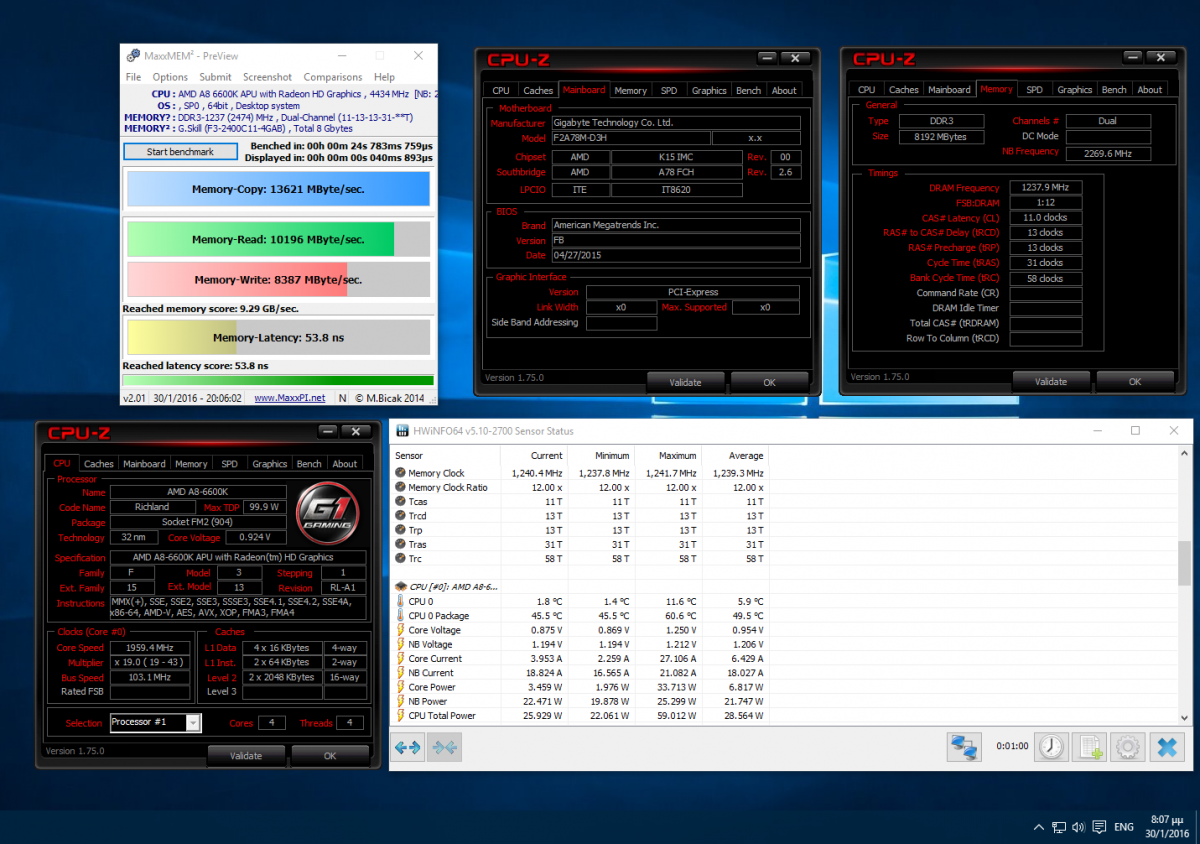Screen dimensions: 1200x844
Task: Click Memory Clock sensor row icon
Action: [401, 473]
